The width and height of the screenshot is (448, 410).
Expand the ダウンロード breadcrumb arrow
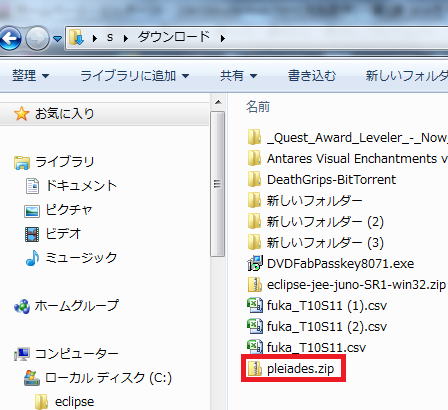click(x=223, y=38)
